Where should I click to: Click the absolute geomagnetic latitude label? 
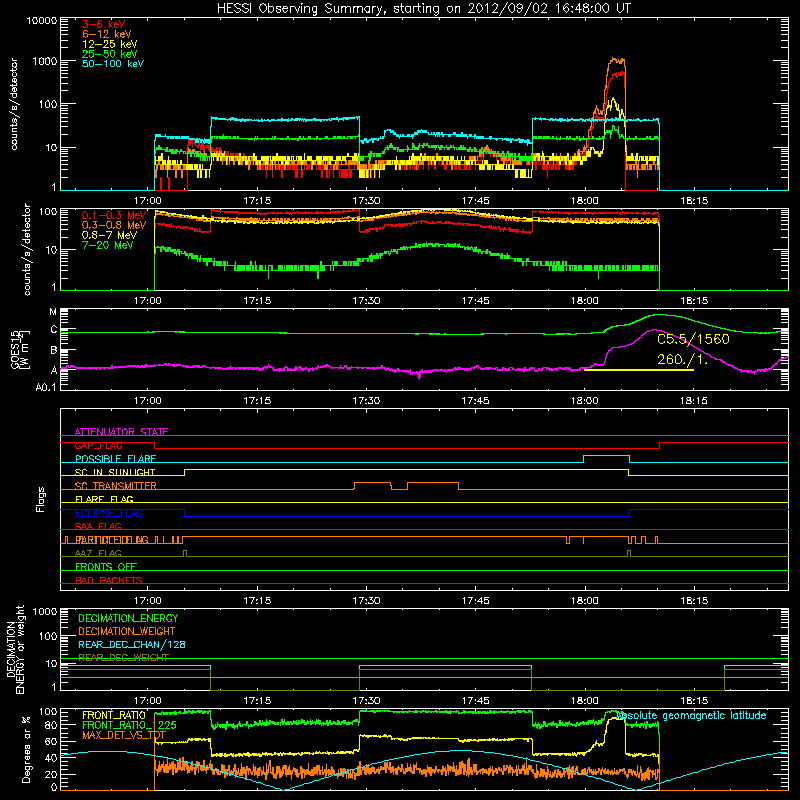(691, 715)
